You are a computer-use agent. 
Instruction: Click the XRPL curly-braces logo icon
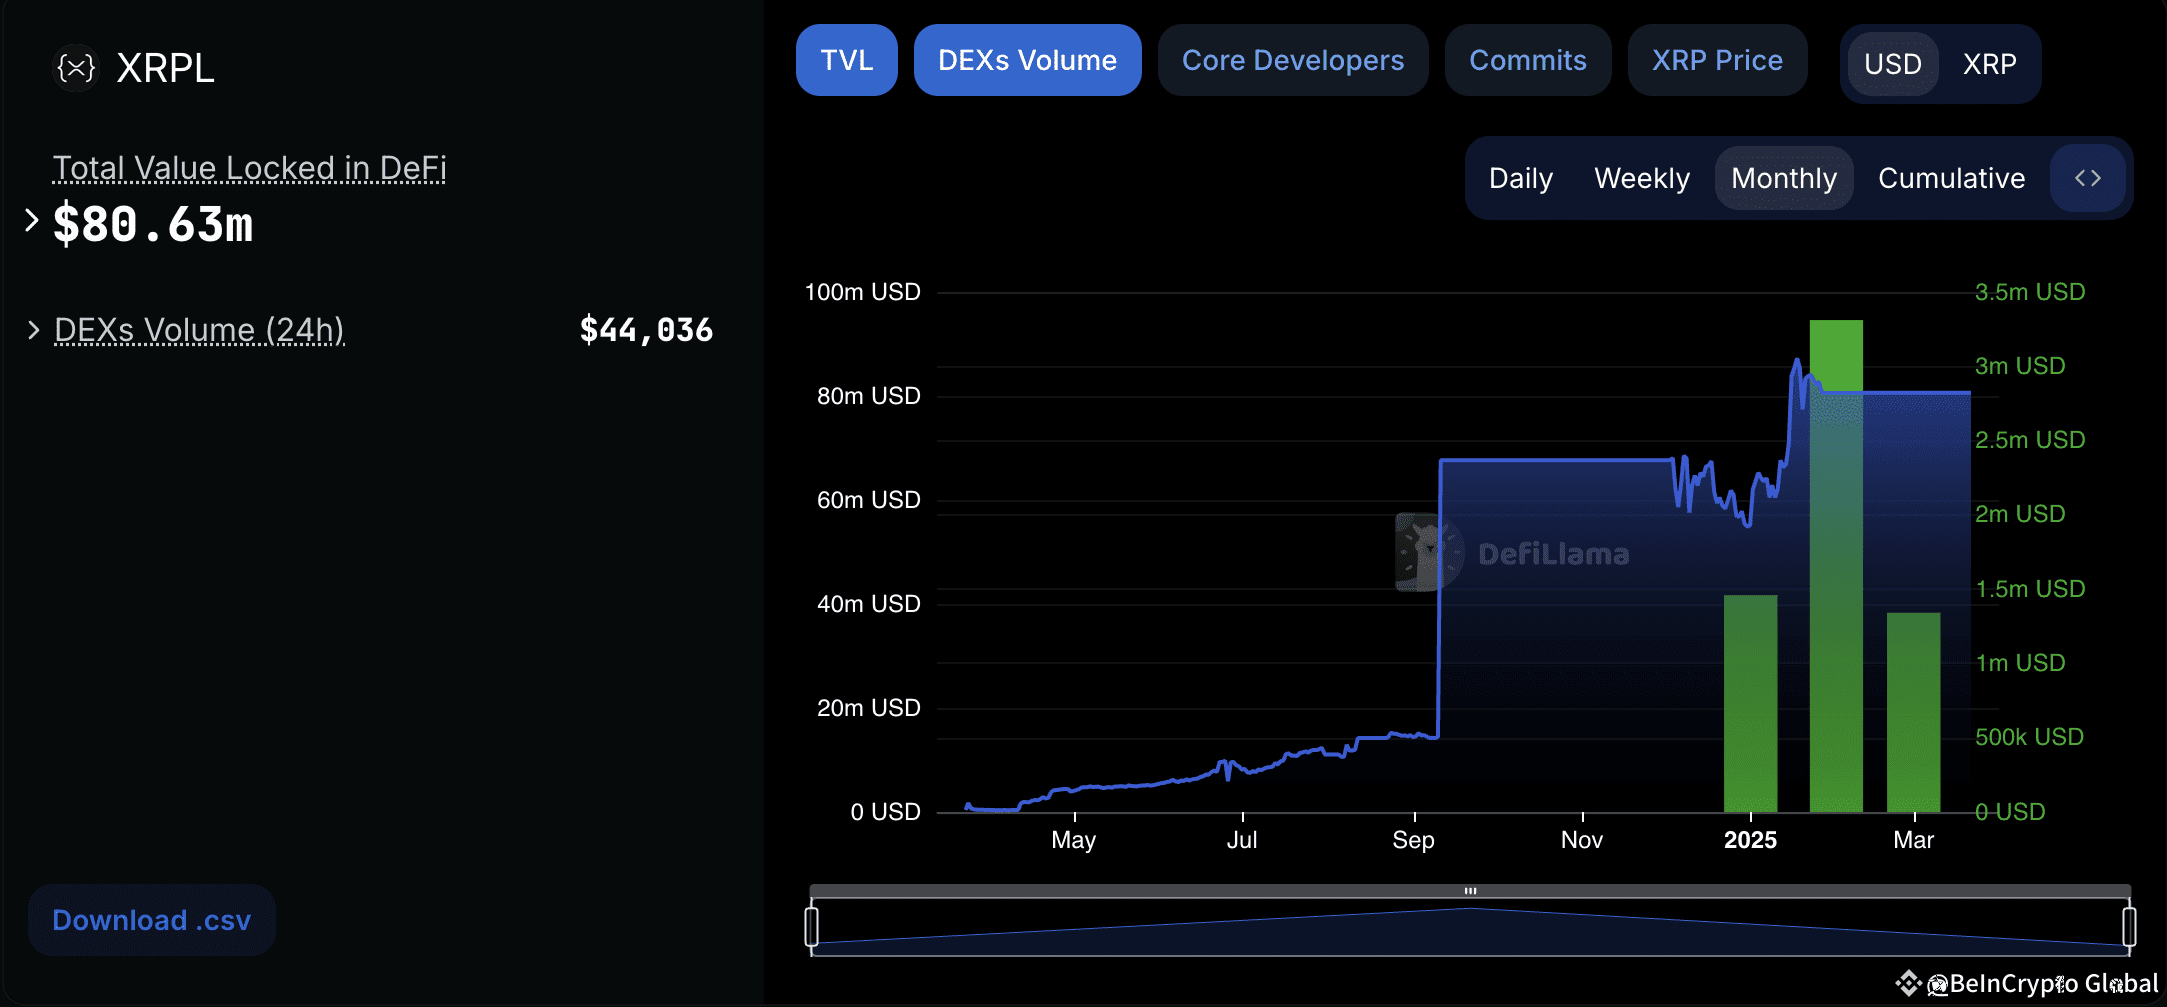[75, 67]
